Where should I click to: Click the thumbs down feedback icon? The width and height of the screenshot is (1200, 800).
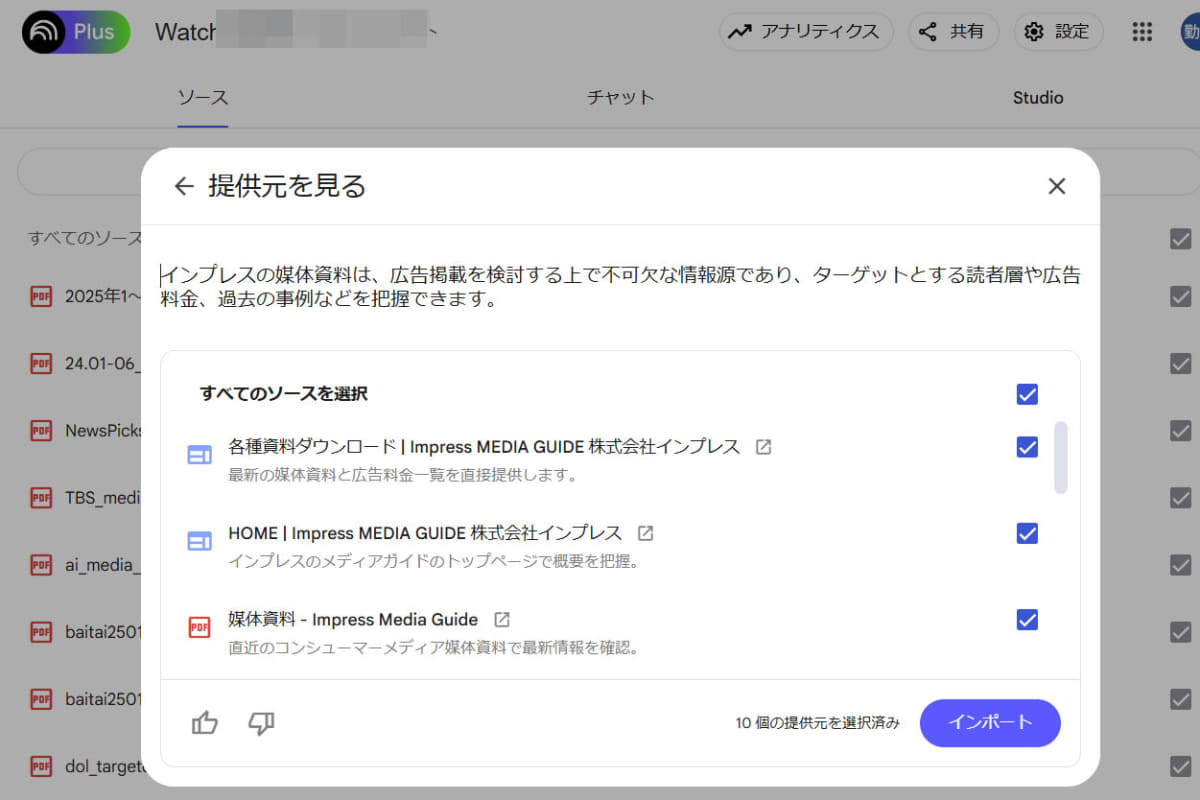[x=261, y=722]
